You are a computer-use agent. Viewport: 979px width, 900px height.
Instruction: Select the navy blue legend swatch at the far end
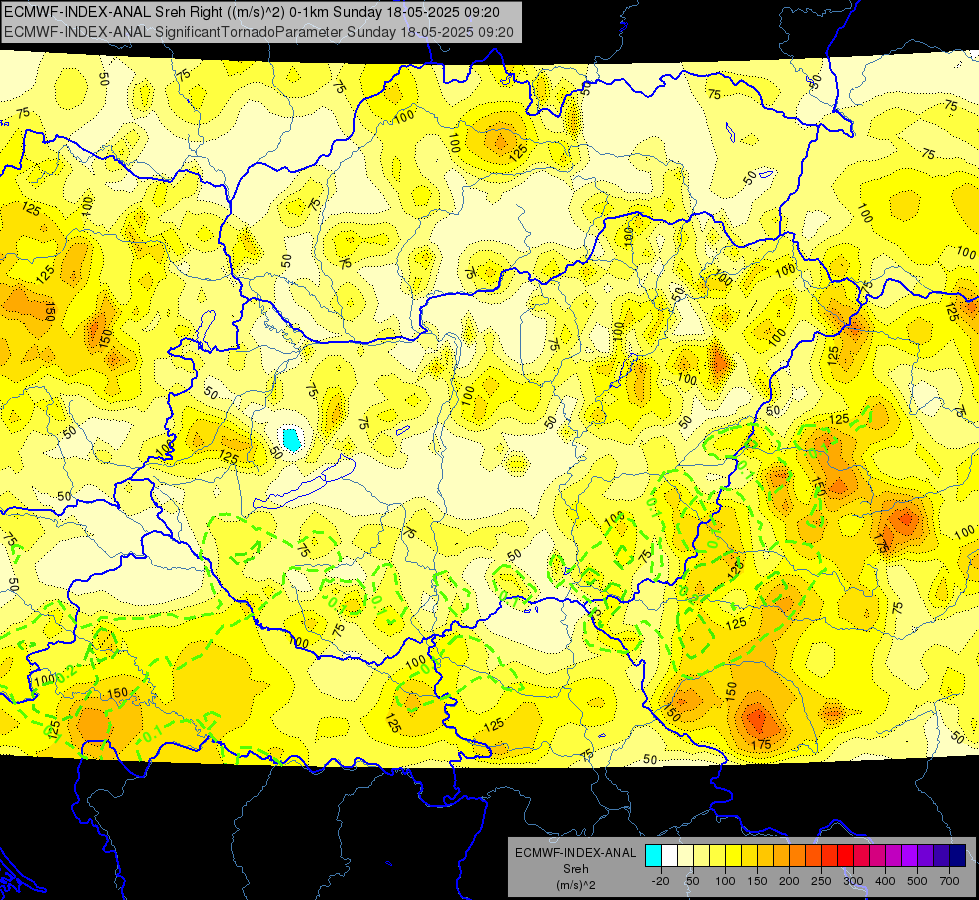coord(958,855)
